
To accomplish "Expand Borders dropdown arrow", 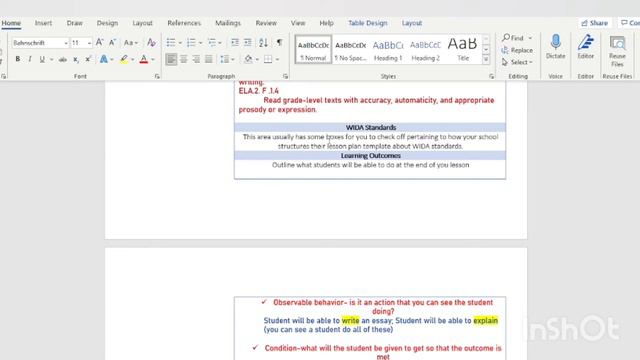I will (277, 60).
